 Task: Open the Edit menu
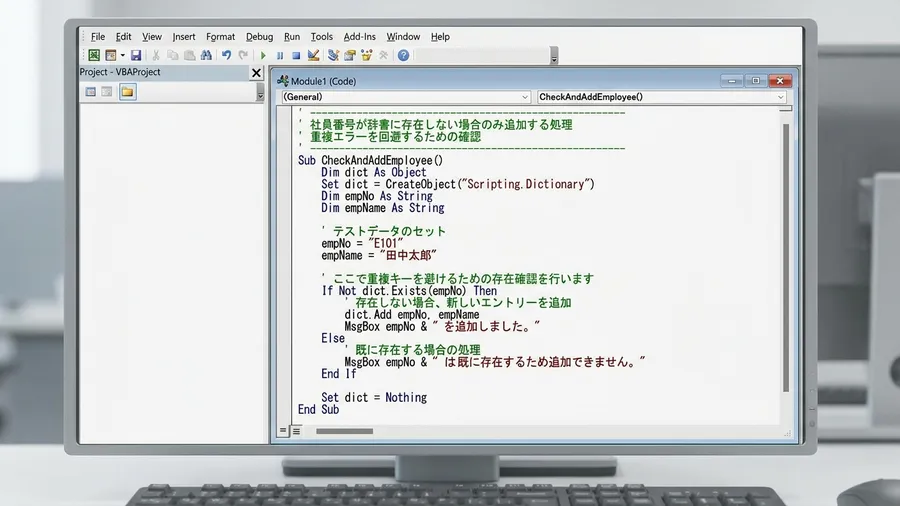click(x=123, y=37)
